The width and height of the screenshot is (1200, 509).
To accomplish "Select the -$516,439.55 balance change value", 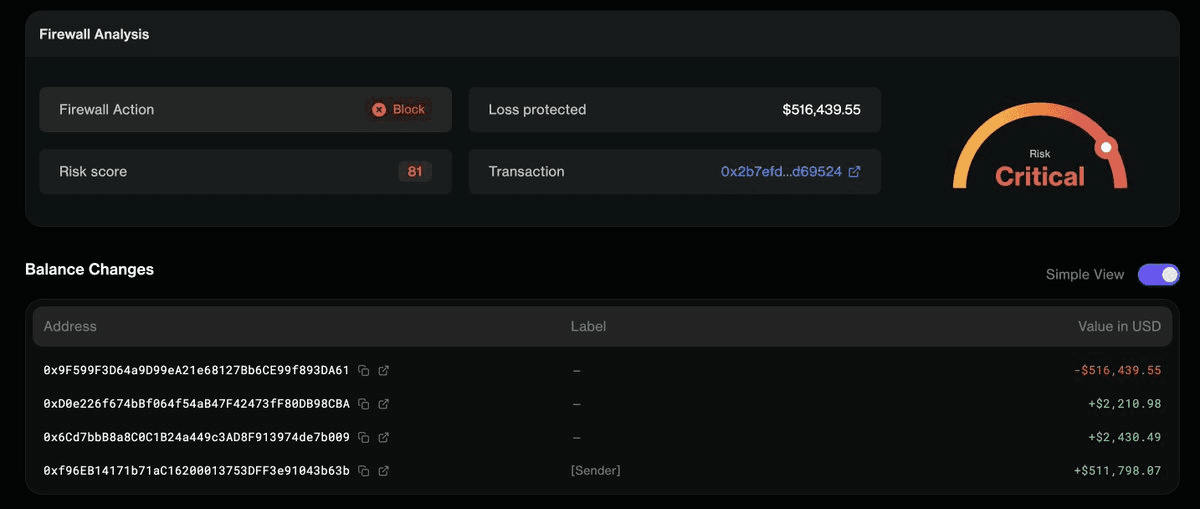I will click(x=1117, y=371).
